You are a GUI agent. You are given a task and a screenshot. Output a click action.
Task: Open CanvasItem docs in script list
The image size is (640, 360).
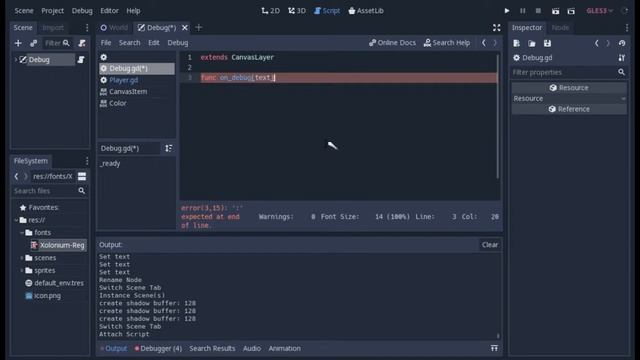pos(136,91)
